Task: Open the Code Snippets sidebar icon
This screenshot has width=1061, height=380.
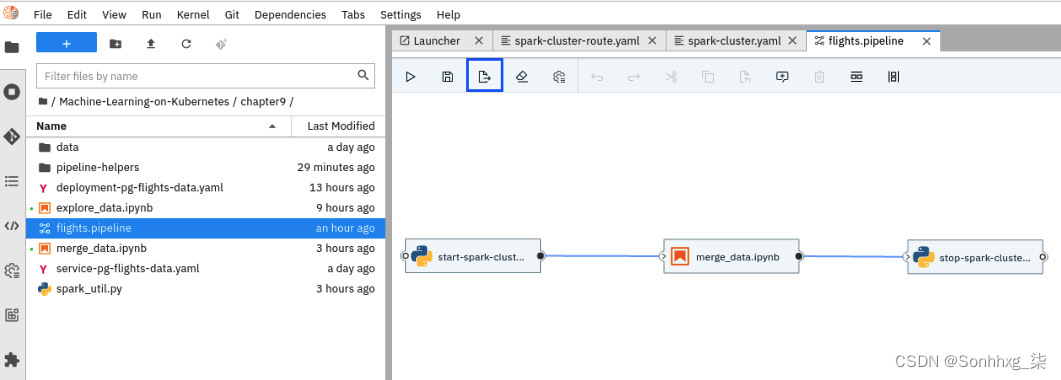Action: (12, 226)
